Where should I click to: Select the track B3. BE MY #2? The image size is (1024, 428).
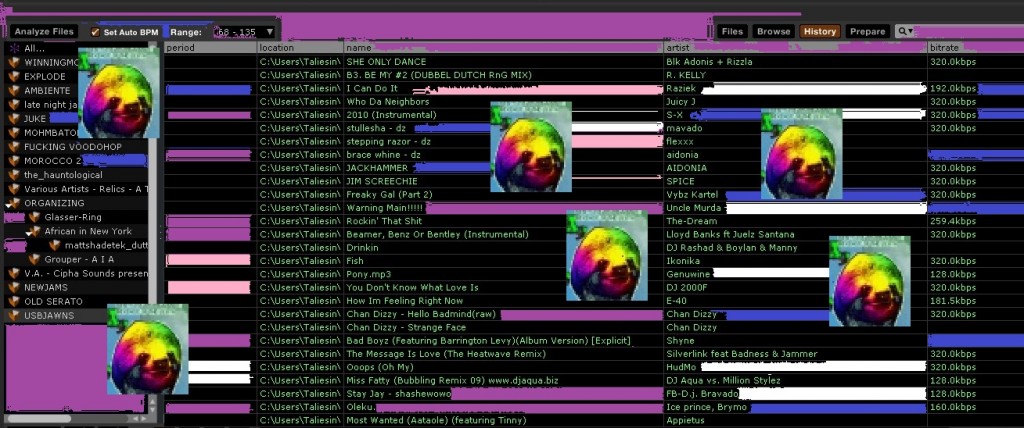click(439, 75)
